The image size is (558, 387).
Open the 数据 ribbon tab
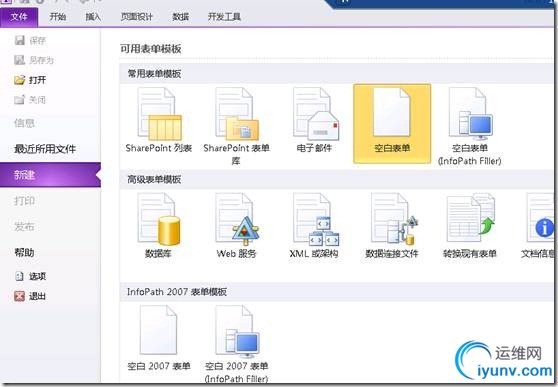(x=180, y=16)
